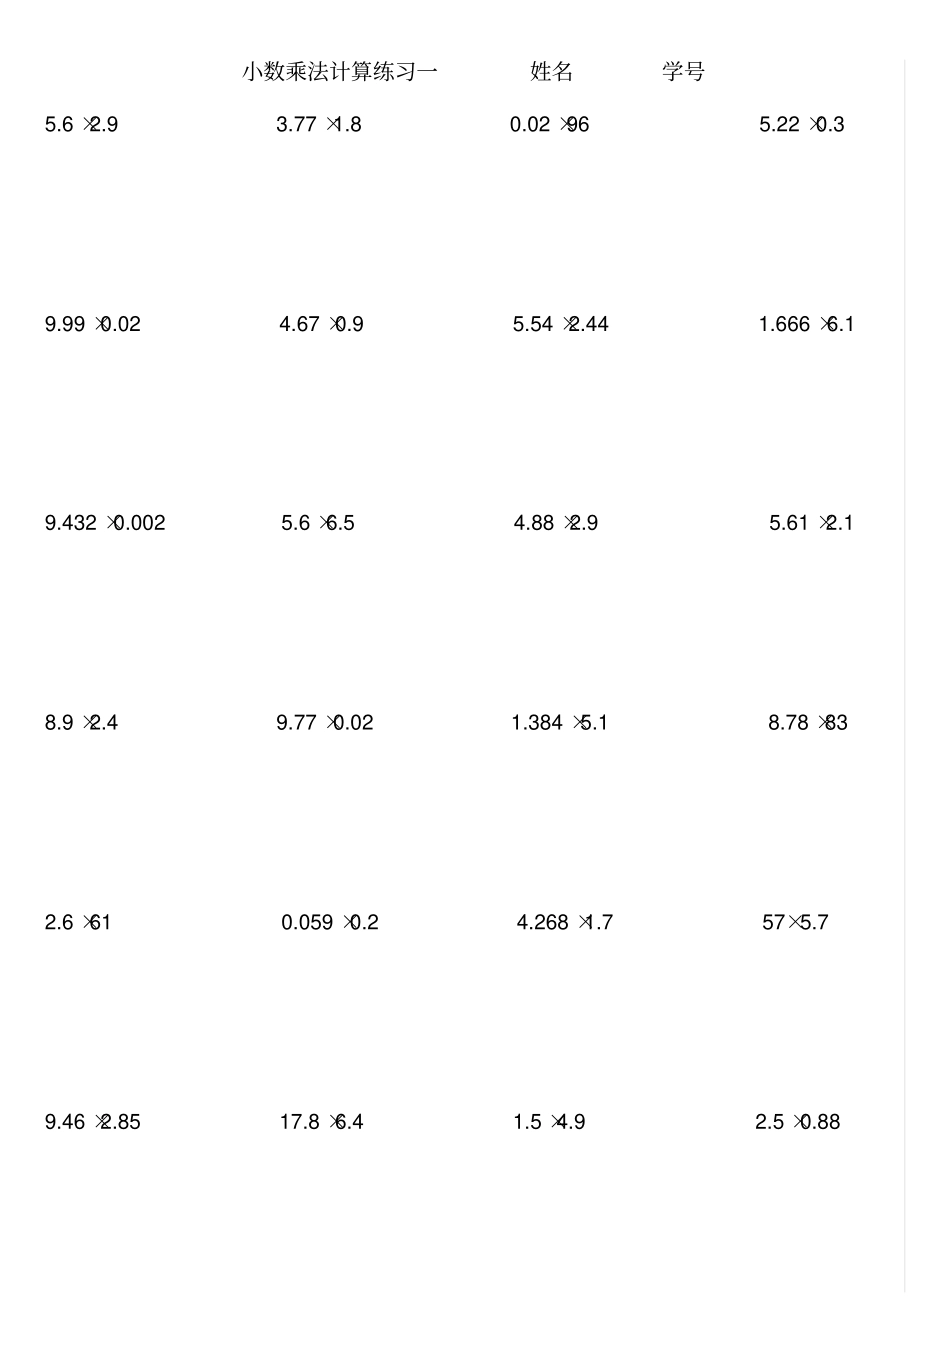Click the problem 5.22 × 0.3

coord(801,125)
